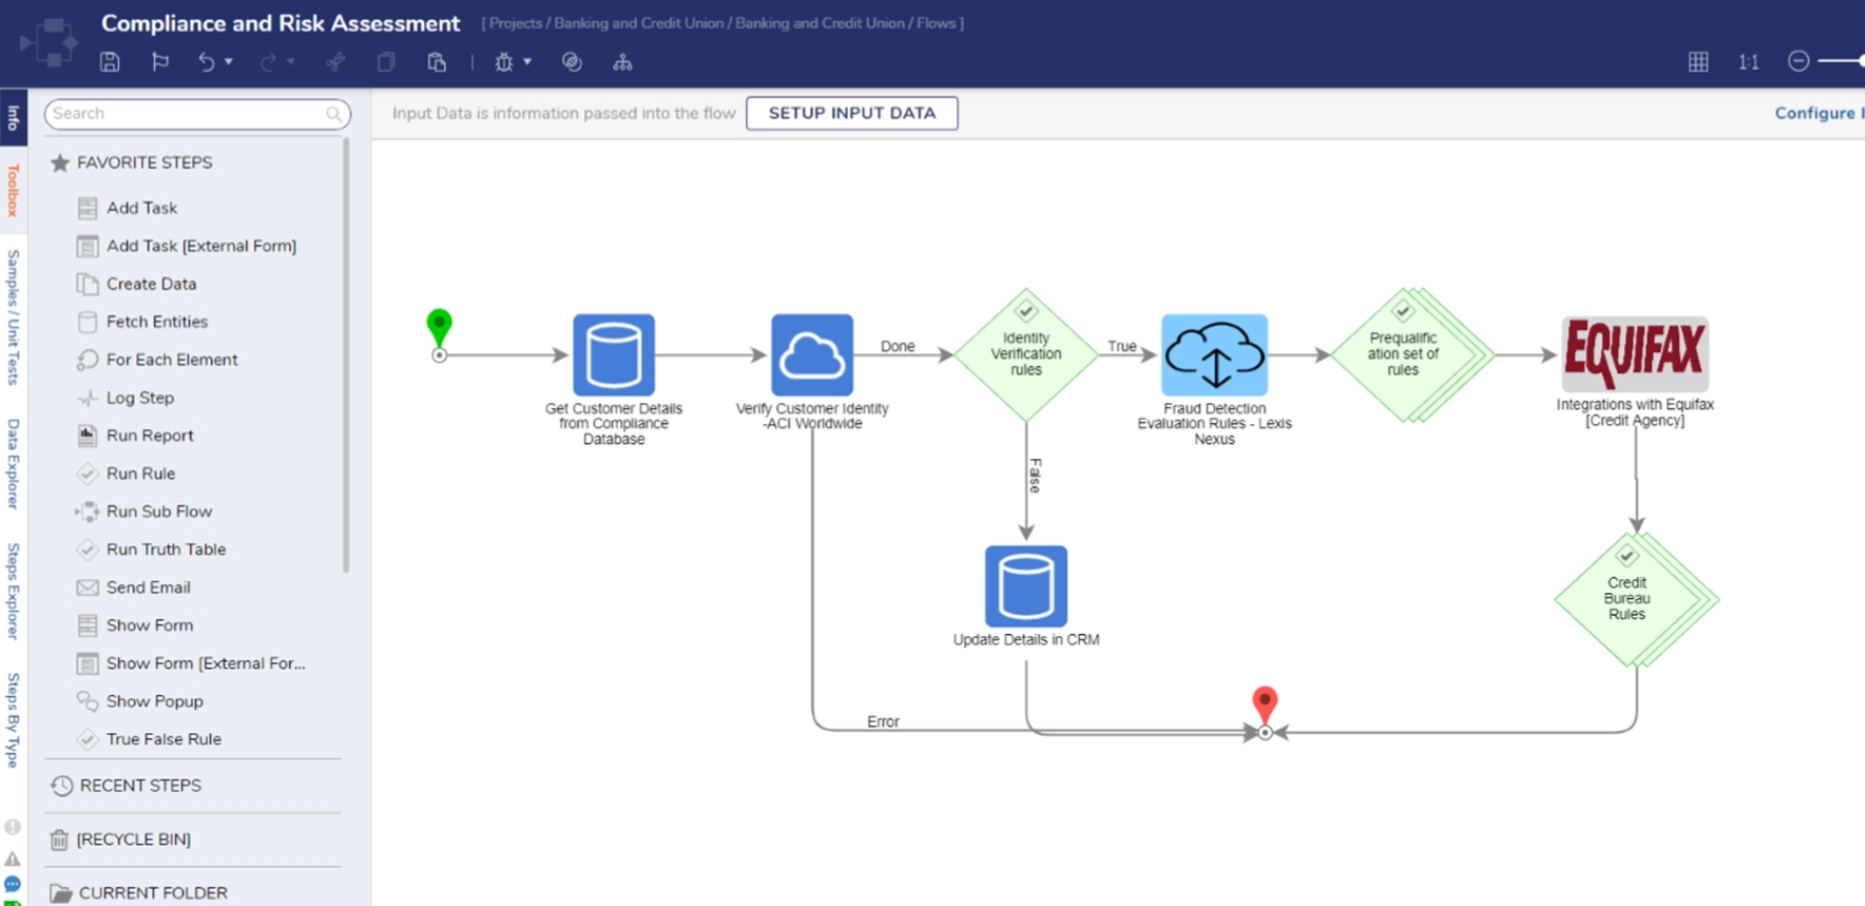The width and height of the screenshot is (1865, 906).
Task: Click the SETUP INPUT DATA button
Action: (852, 113)
